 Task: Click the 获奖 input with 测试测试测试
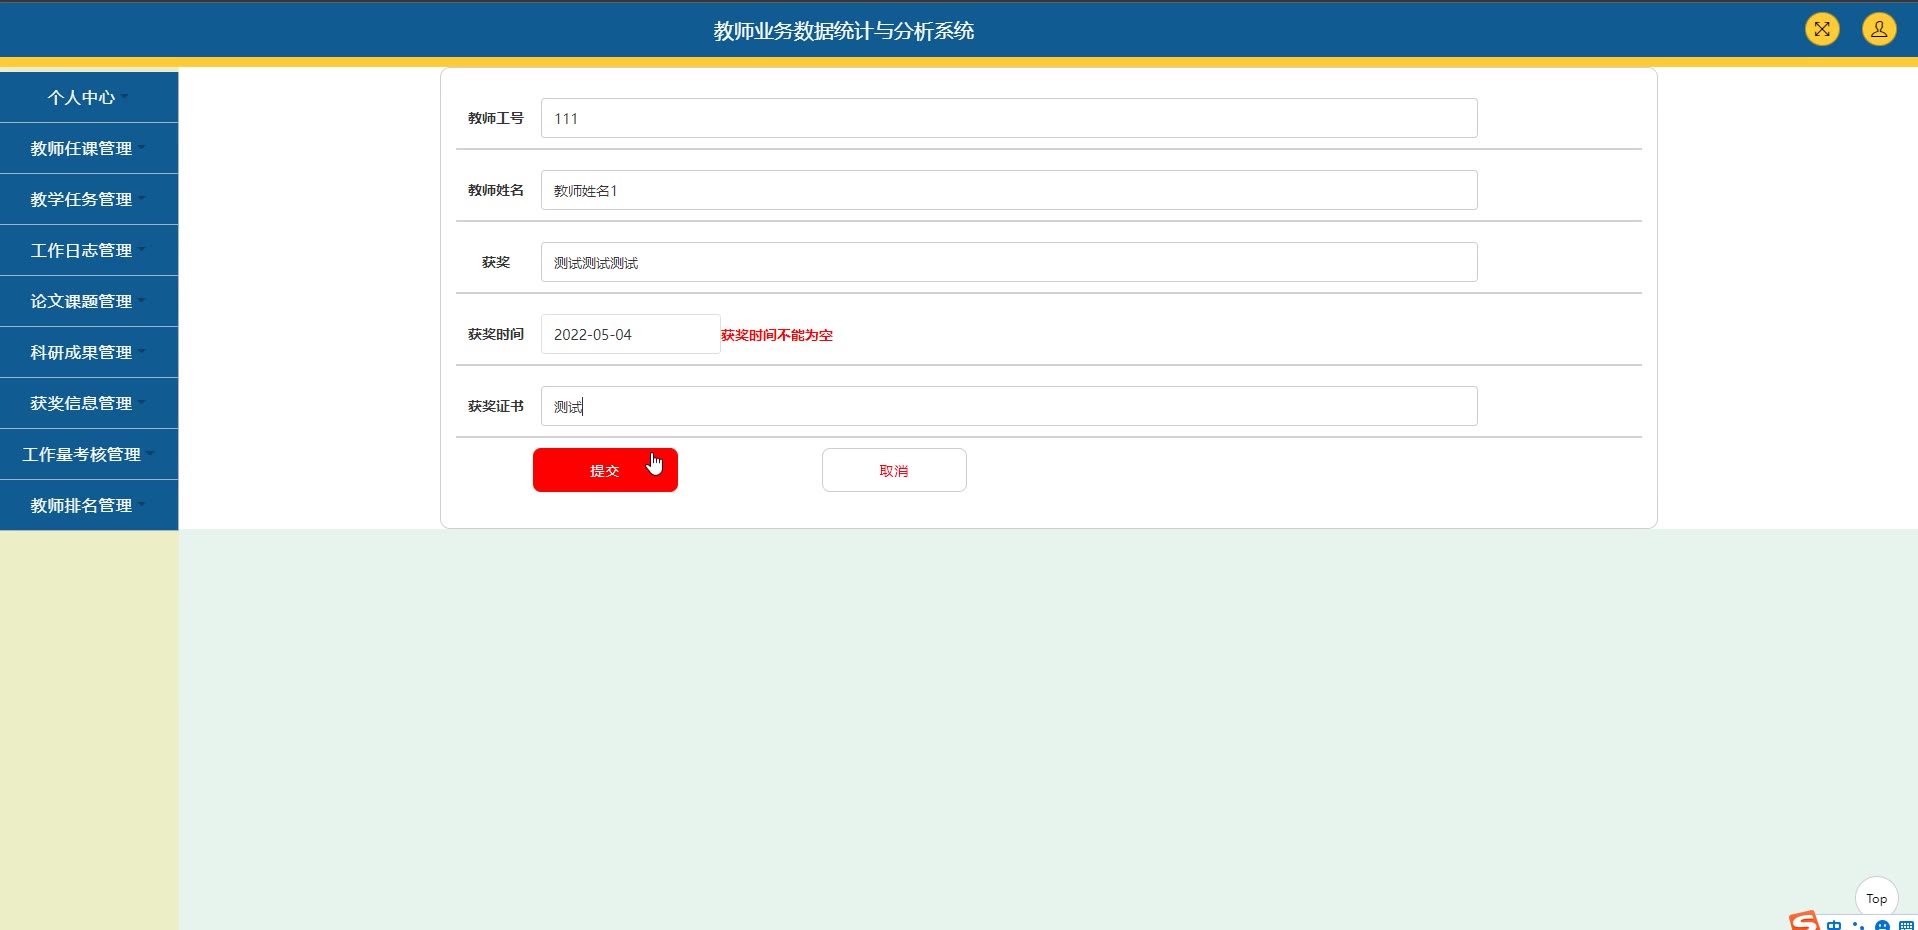pyautogui.click(x=1009, y=262)
